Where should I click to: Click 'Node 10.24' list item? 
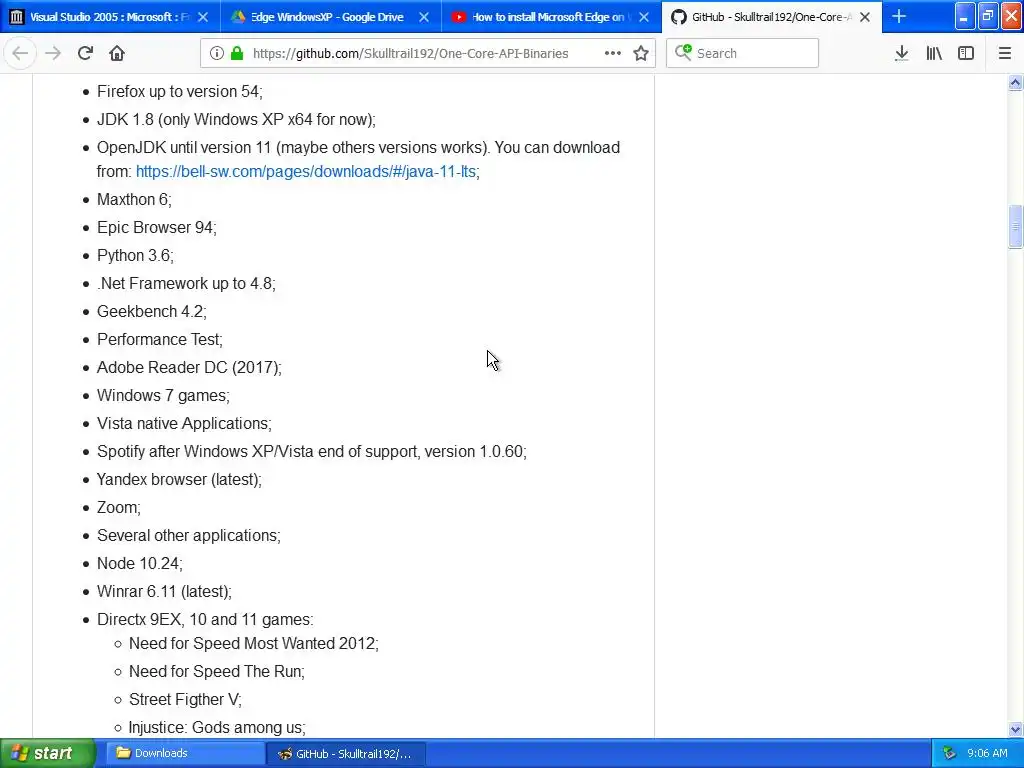140,564
